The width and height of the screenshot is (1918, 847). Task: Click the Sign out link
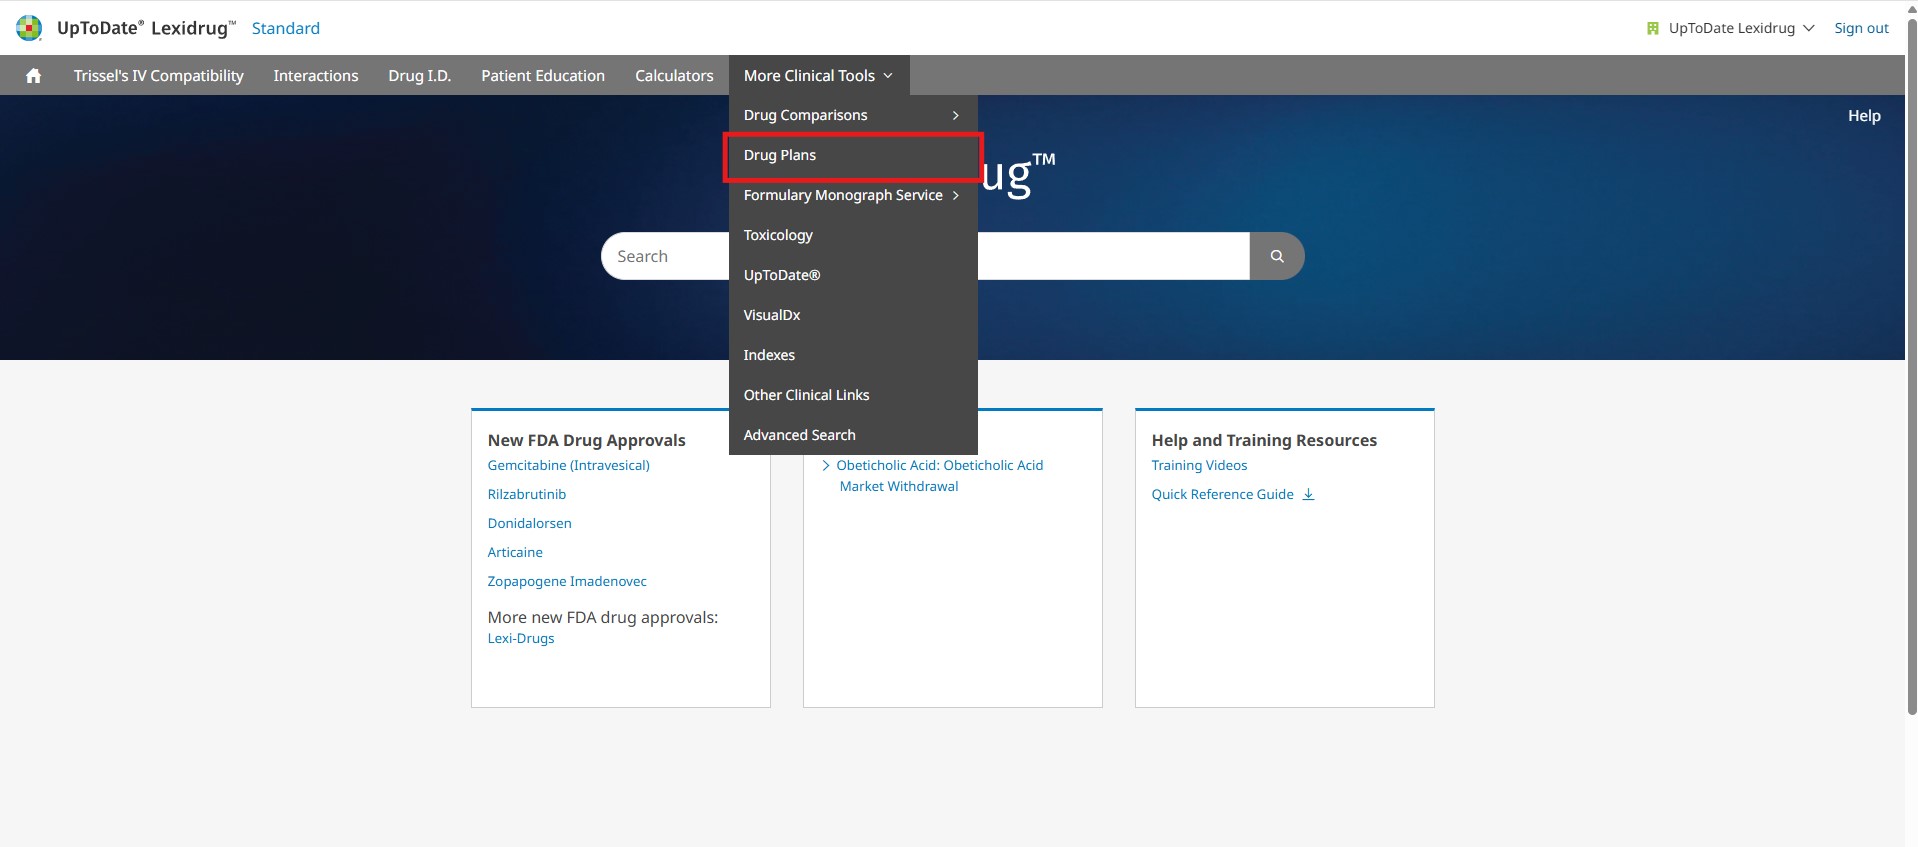click(x=1860, y=28)
